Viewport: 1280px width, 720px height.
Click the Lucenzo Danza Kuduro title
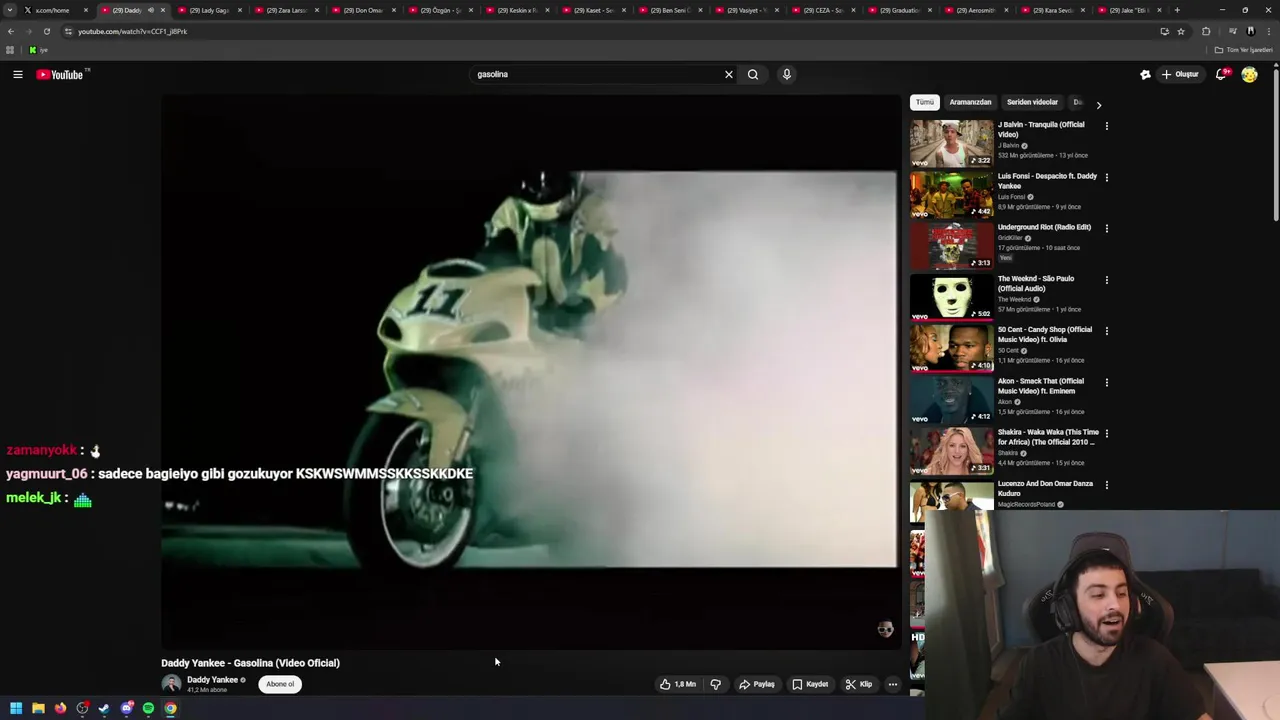1045,488
